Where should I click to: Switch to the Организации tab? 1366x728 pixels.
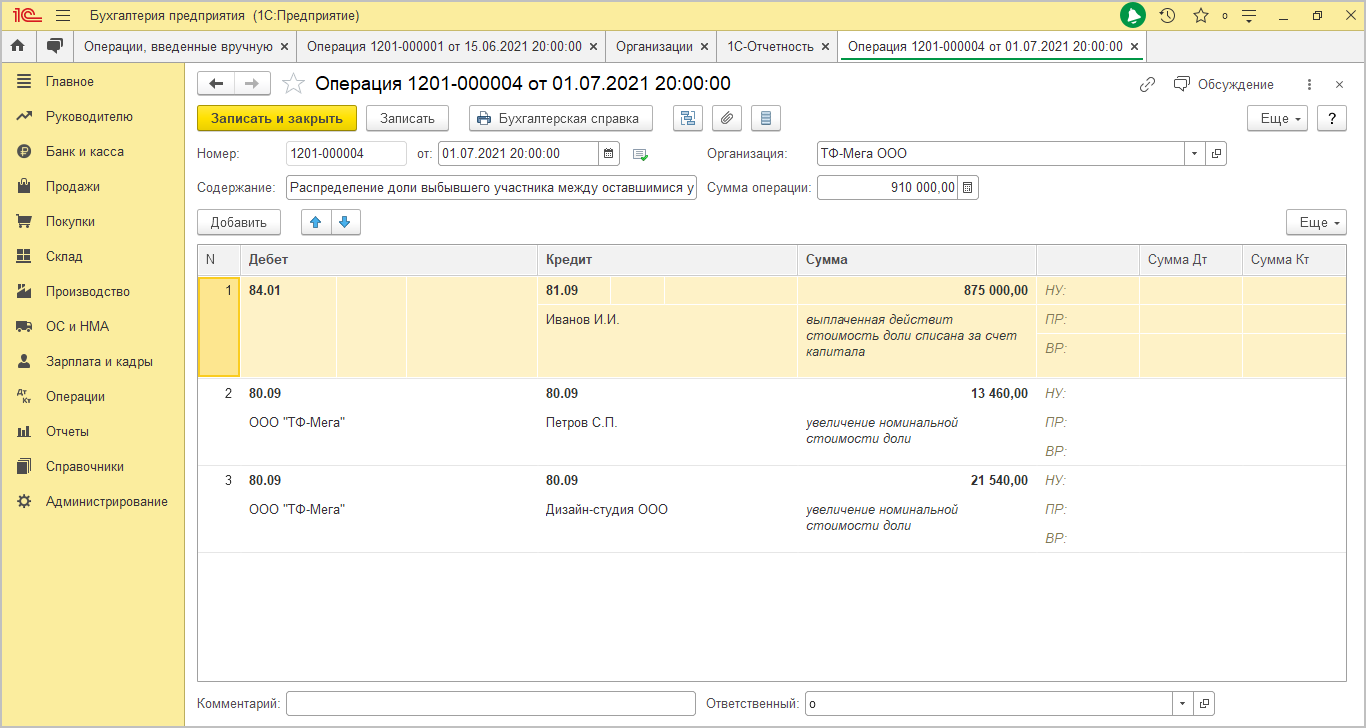(654, 46)
